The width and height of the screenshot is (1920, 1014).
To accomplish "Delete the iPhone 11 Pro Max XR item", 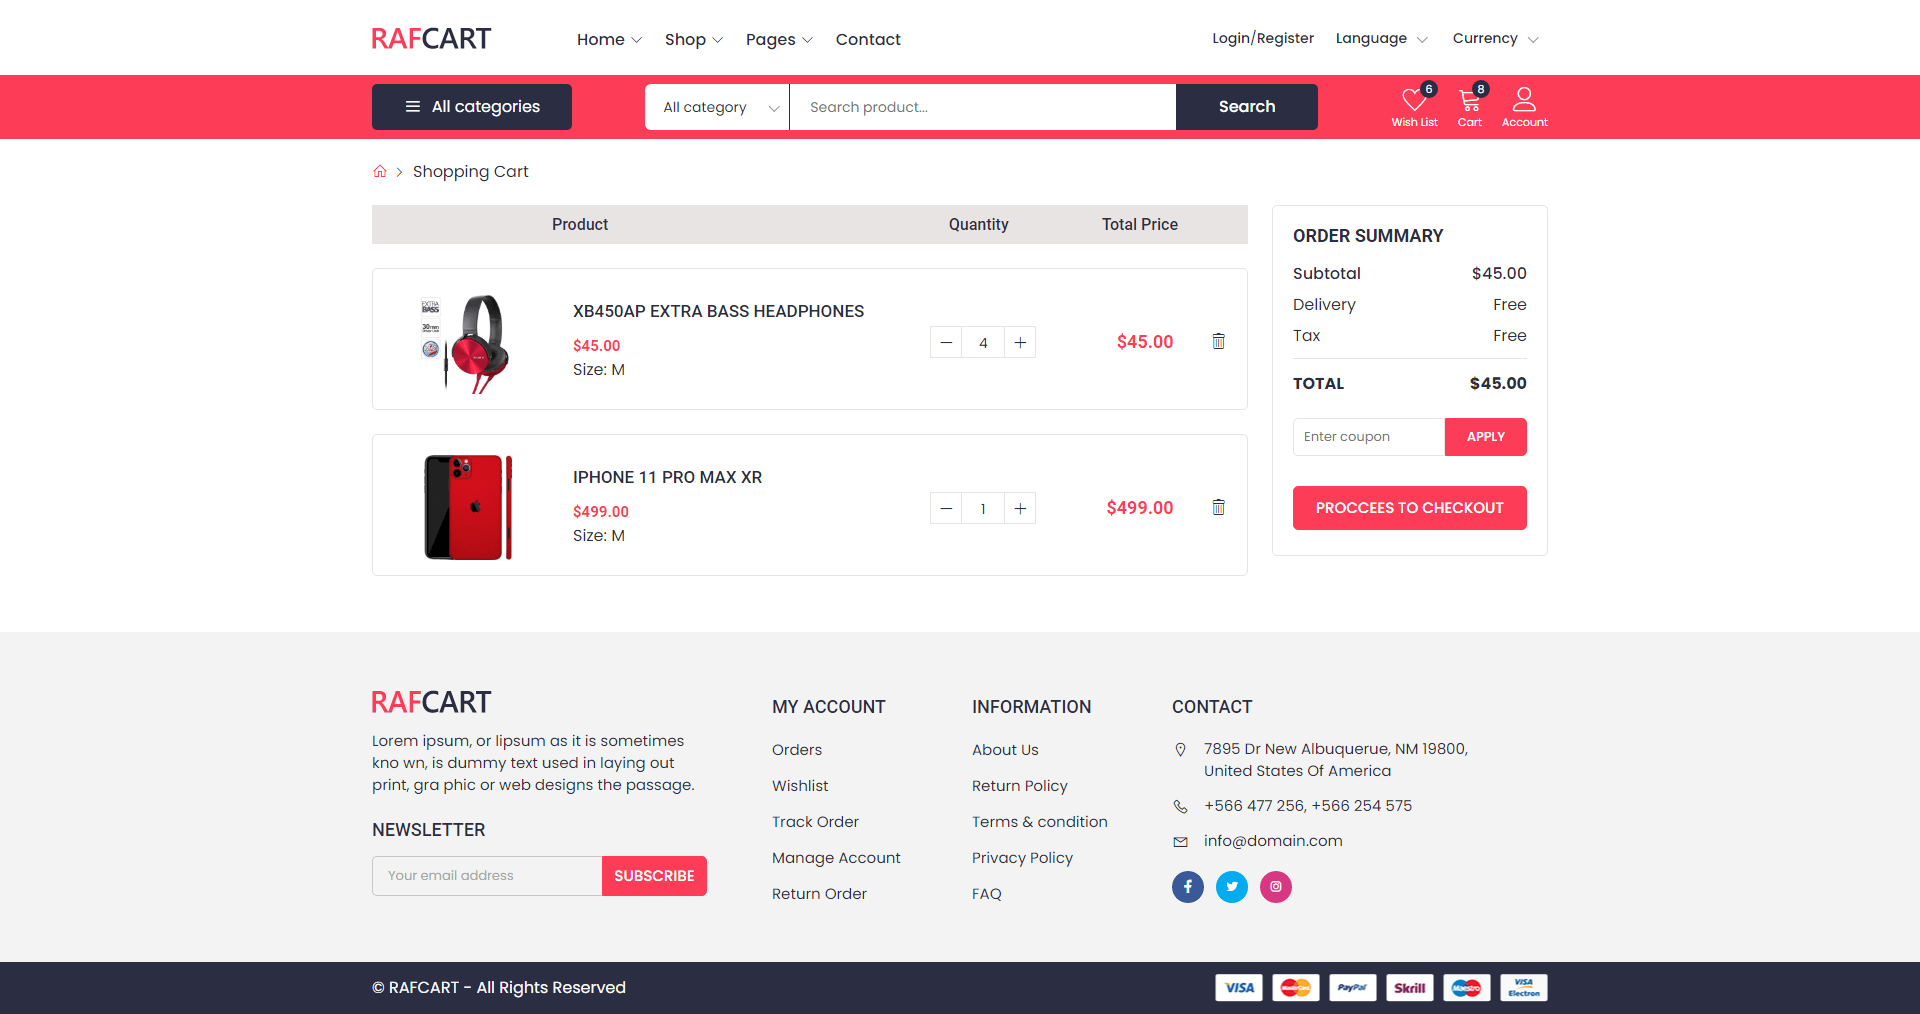I will pyautogui.click(x=1218, y=507).
